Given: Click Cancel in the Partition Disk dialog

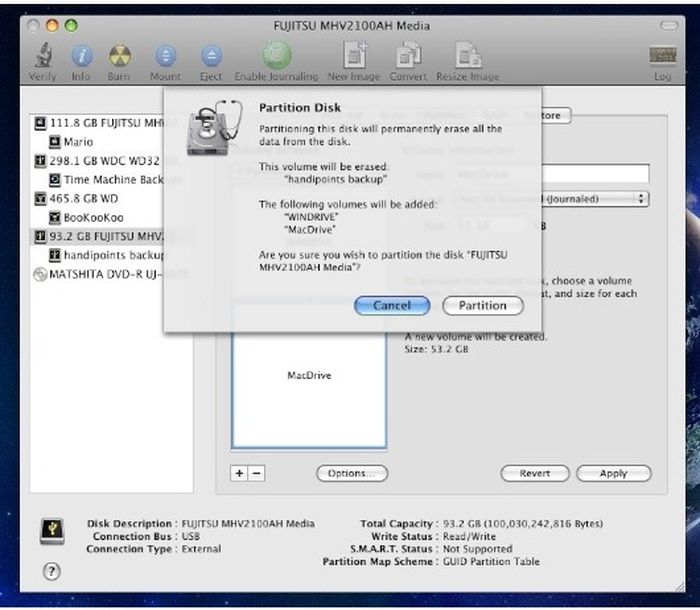Looking at the screenshot, I should pyautogui.click(x=392, y=306).
